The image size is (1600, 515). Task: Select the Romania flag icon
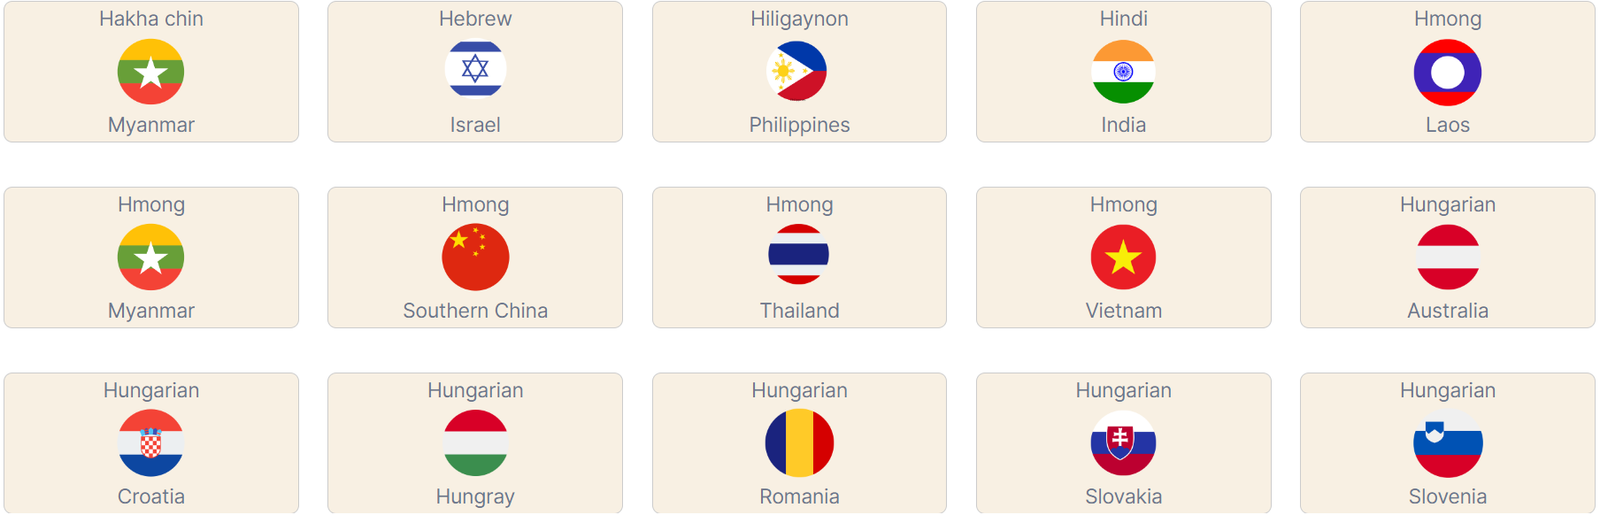(x=799, y=443)
